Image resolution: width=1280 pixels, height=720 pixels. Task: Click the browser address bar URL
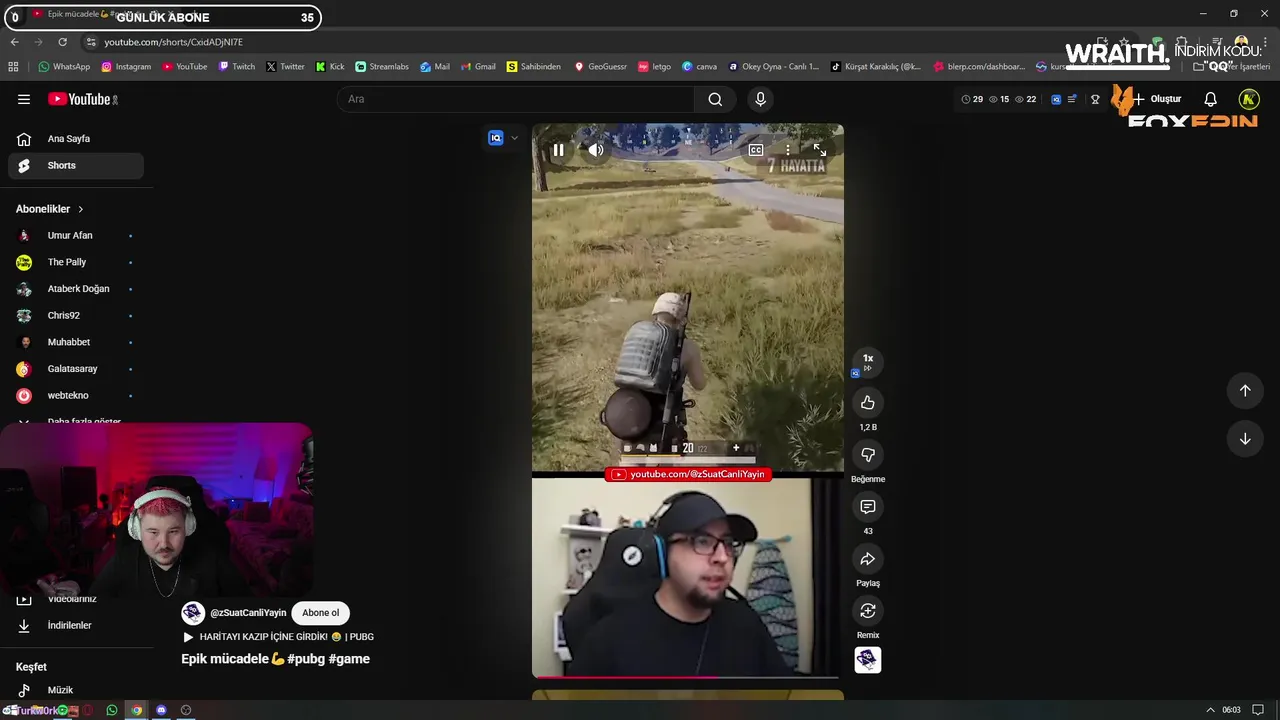point(173,42)
